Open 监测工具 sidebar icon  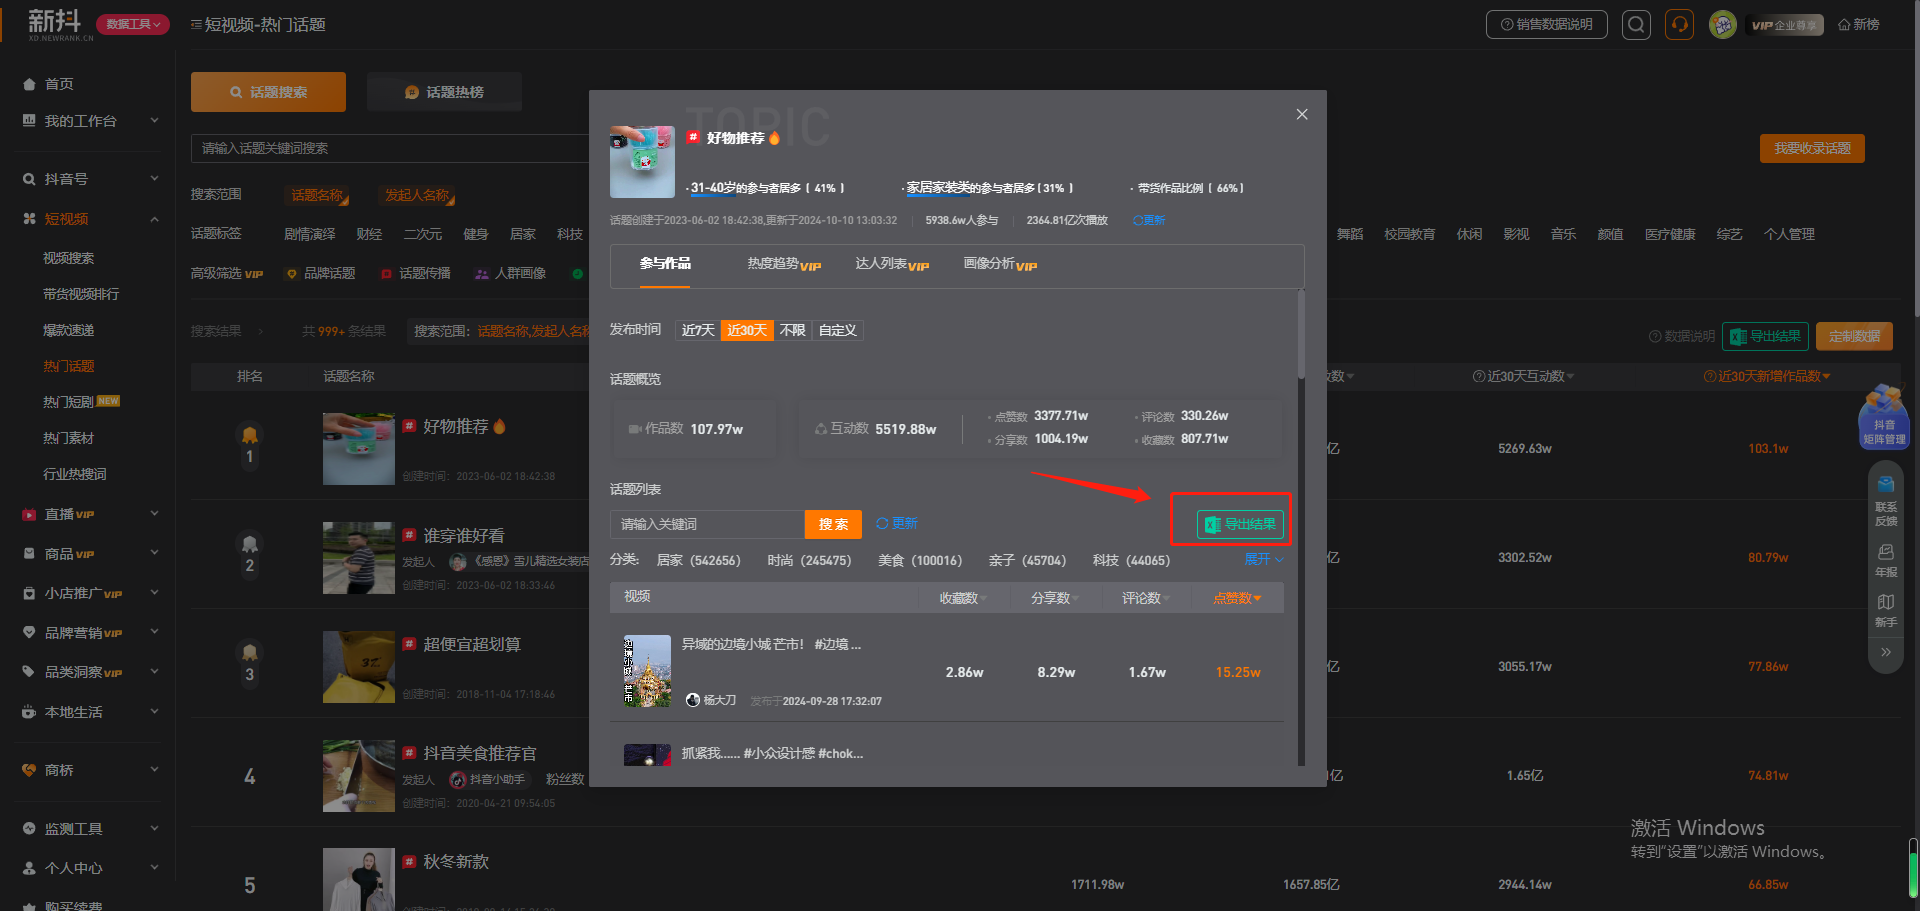29,829
